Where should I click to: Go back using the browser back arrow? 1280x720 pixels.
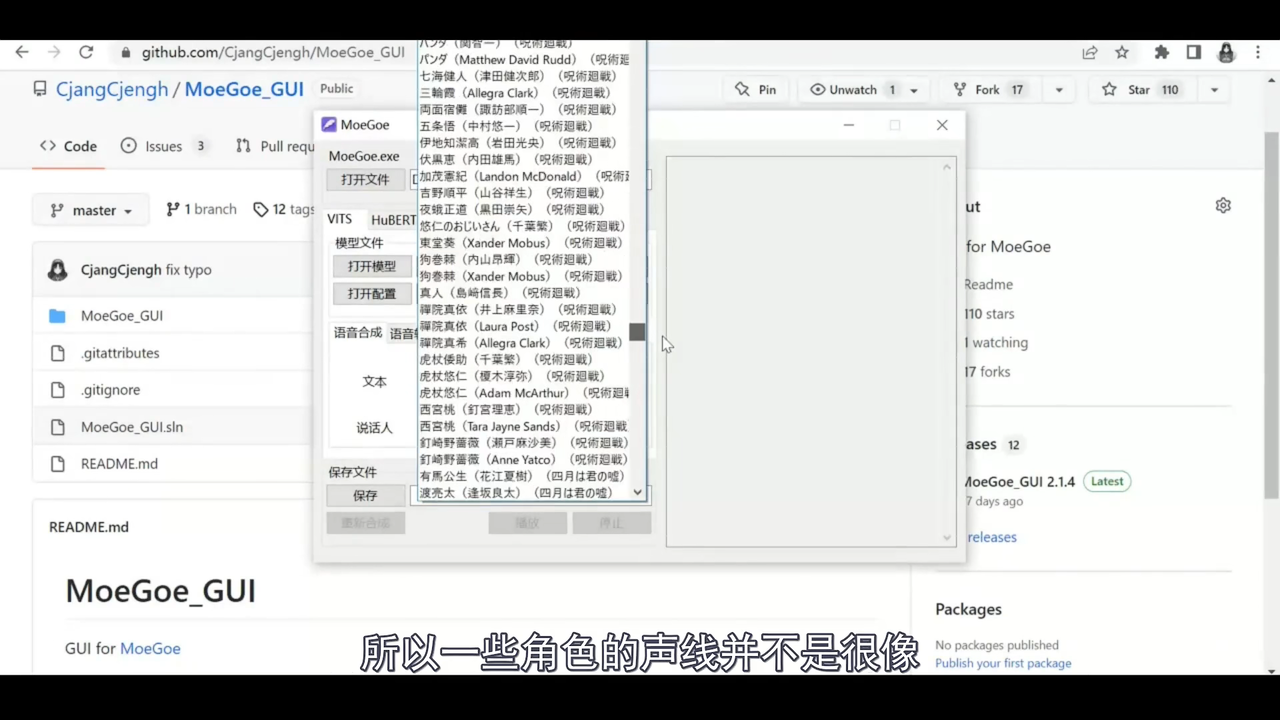coord(22,53)
